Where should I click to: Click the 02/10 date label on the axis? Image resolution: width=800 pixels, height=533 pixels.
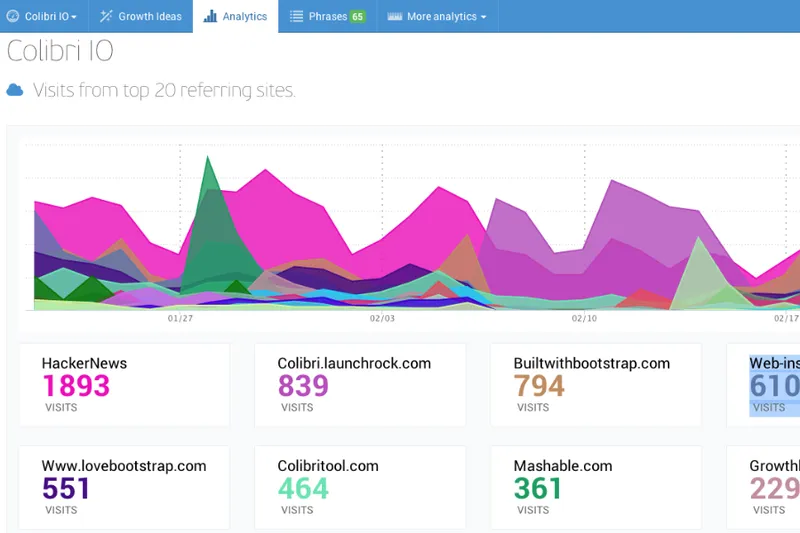tap(584, 318)
